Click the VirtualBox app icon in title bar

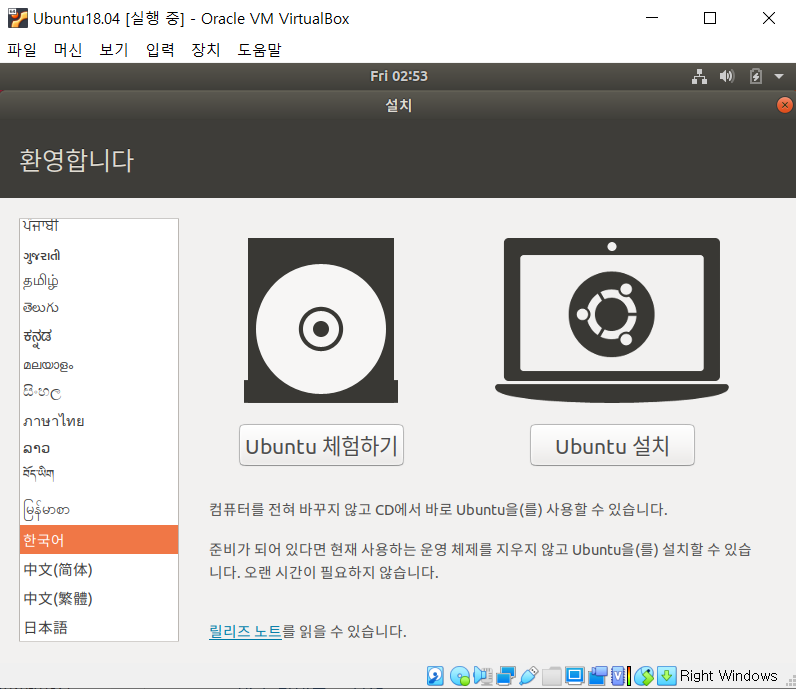tap(17, 18)
